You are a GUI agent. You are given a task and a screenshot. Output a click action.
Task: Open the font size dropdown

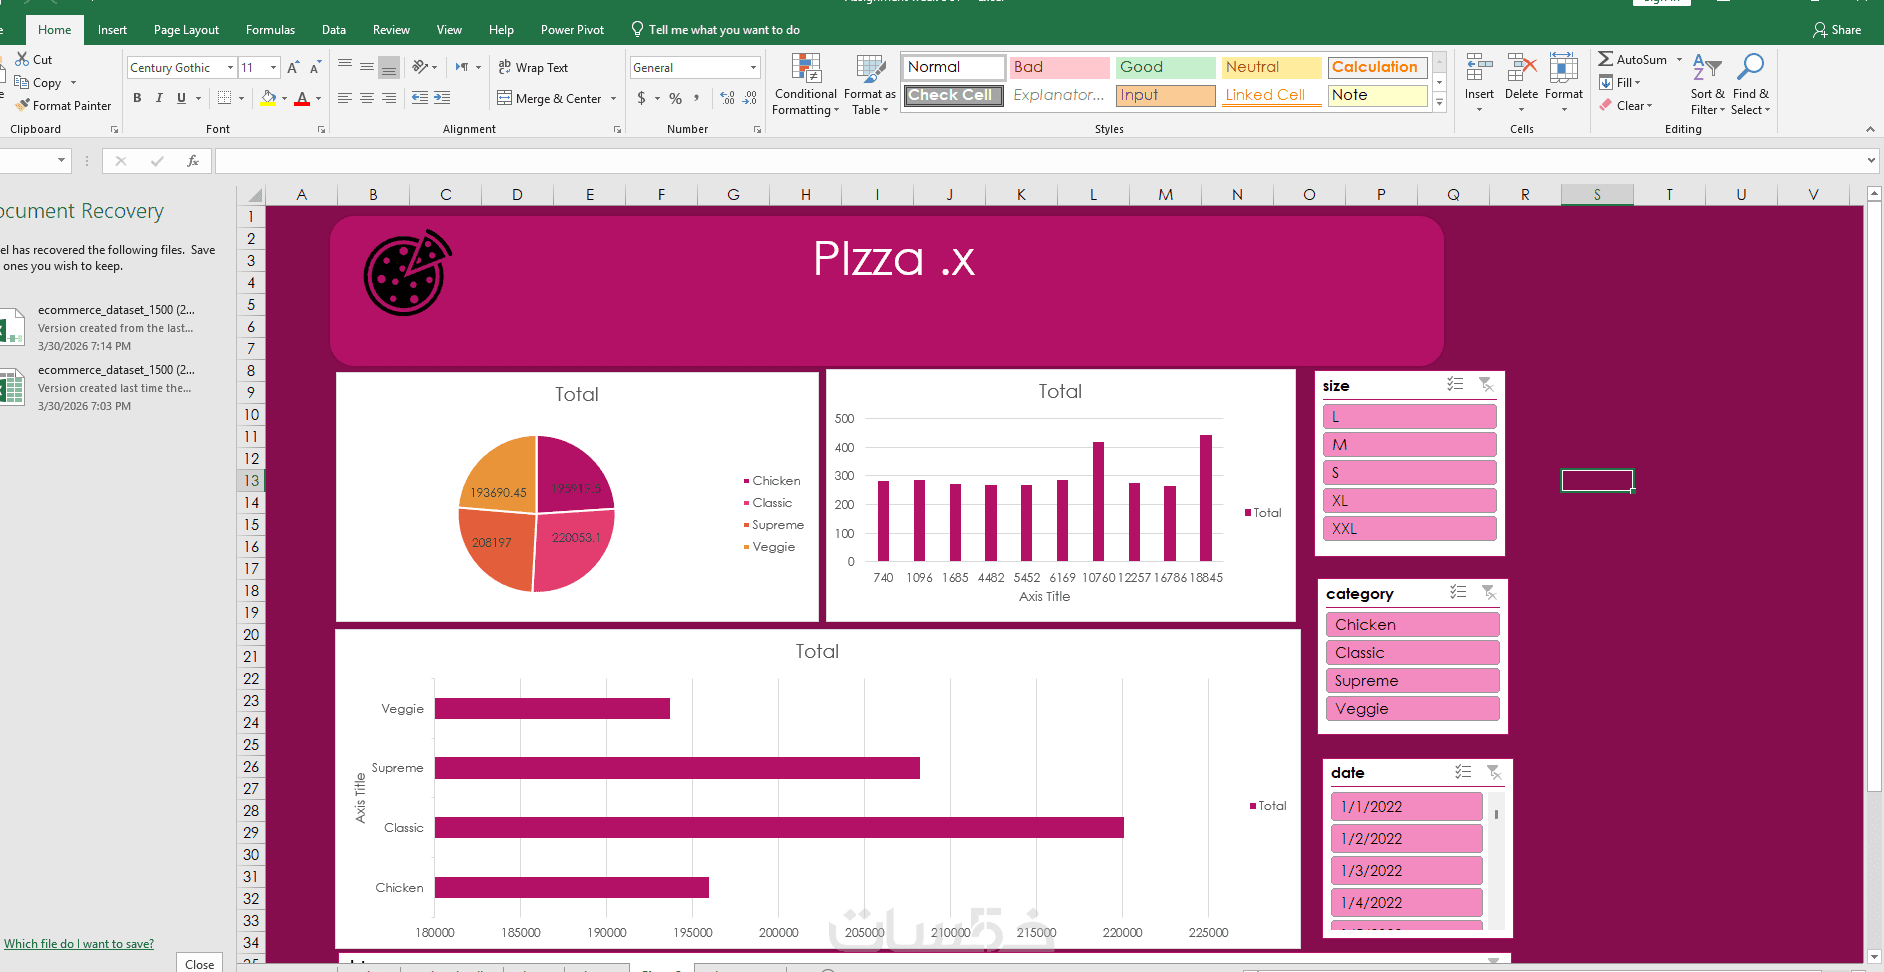coord(273,67)
